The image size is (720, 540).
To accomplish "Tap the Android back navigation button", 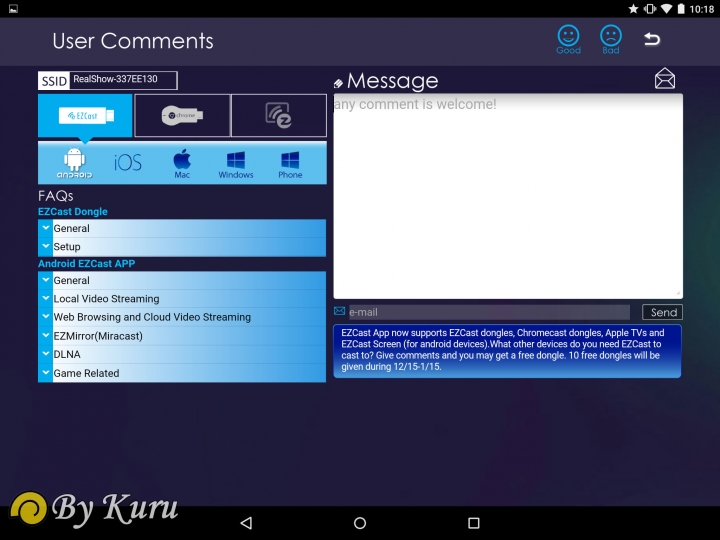I will (x=247, y=523).
